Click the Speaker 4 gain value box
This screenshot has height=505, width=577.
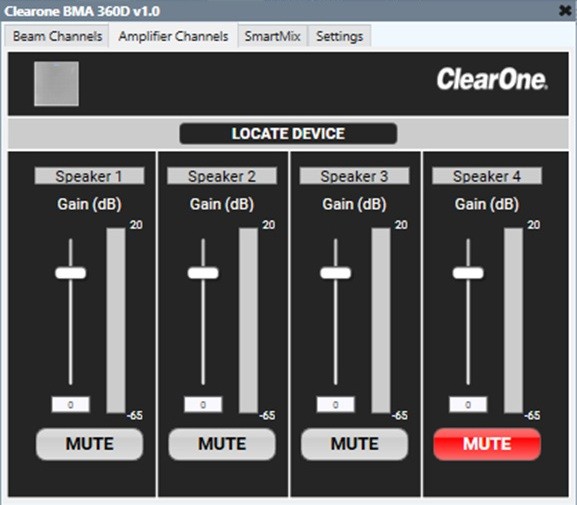468,405
